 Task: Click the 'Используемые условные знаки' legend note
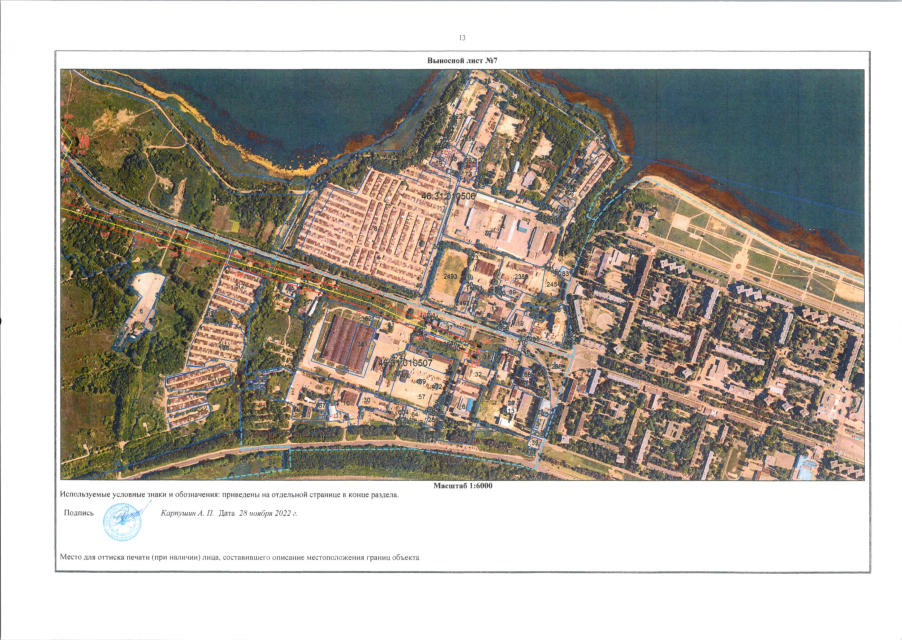click(230, 495)
